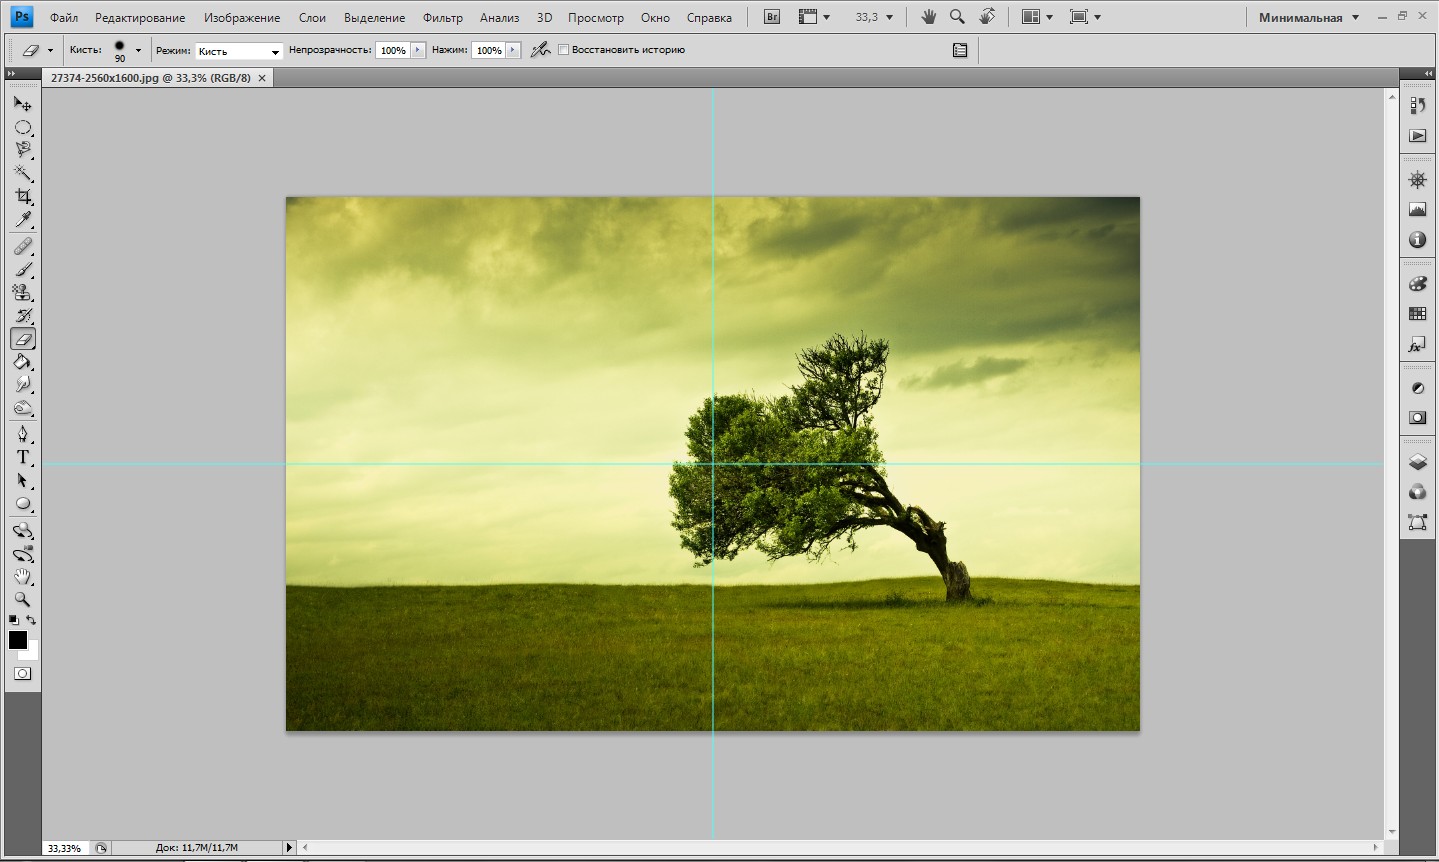Screen dimensions: 1439x862
Task: Select the Ellipse shape tool
Action: coord(22,504)
